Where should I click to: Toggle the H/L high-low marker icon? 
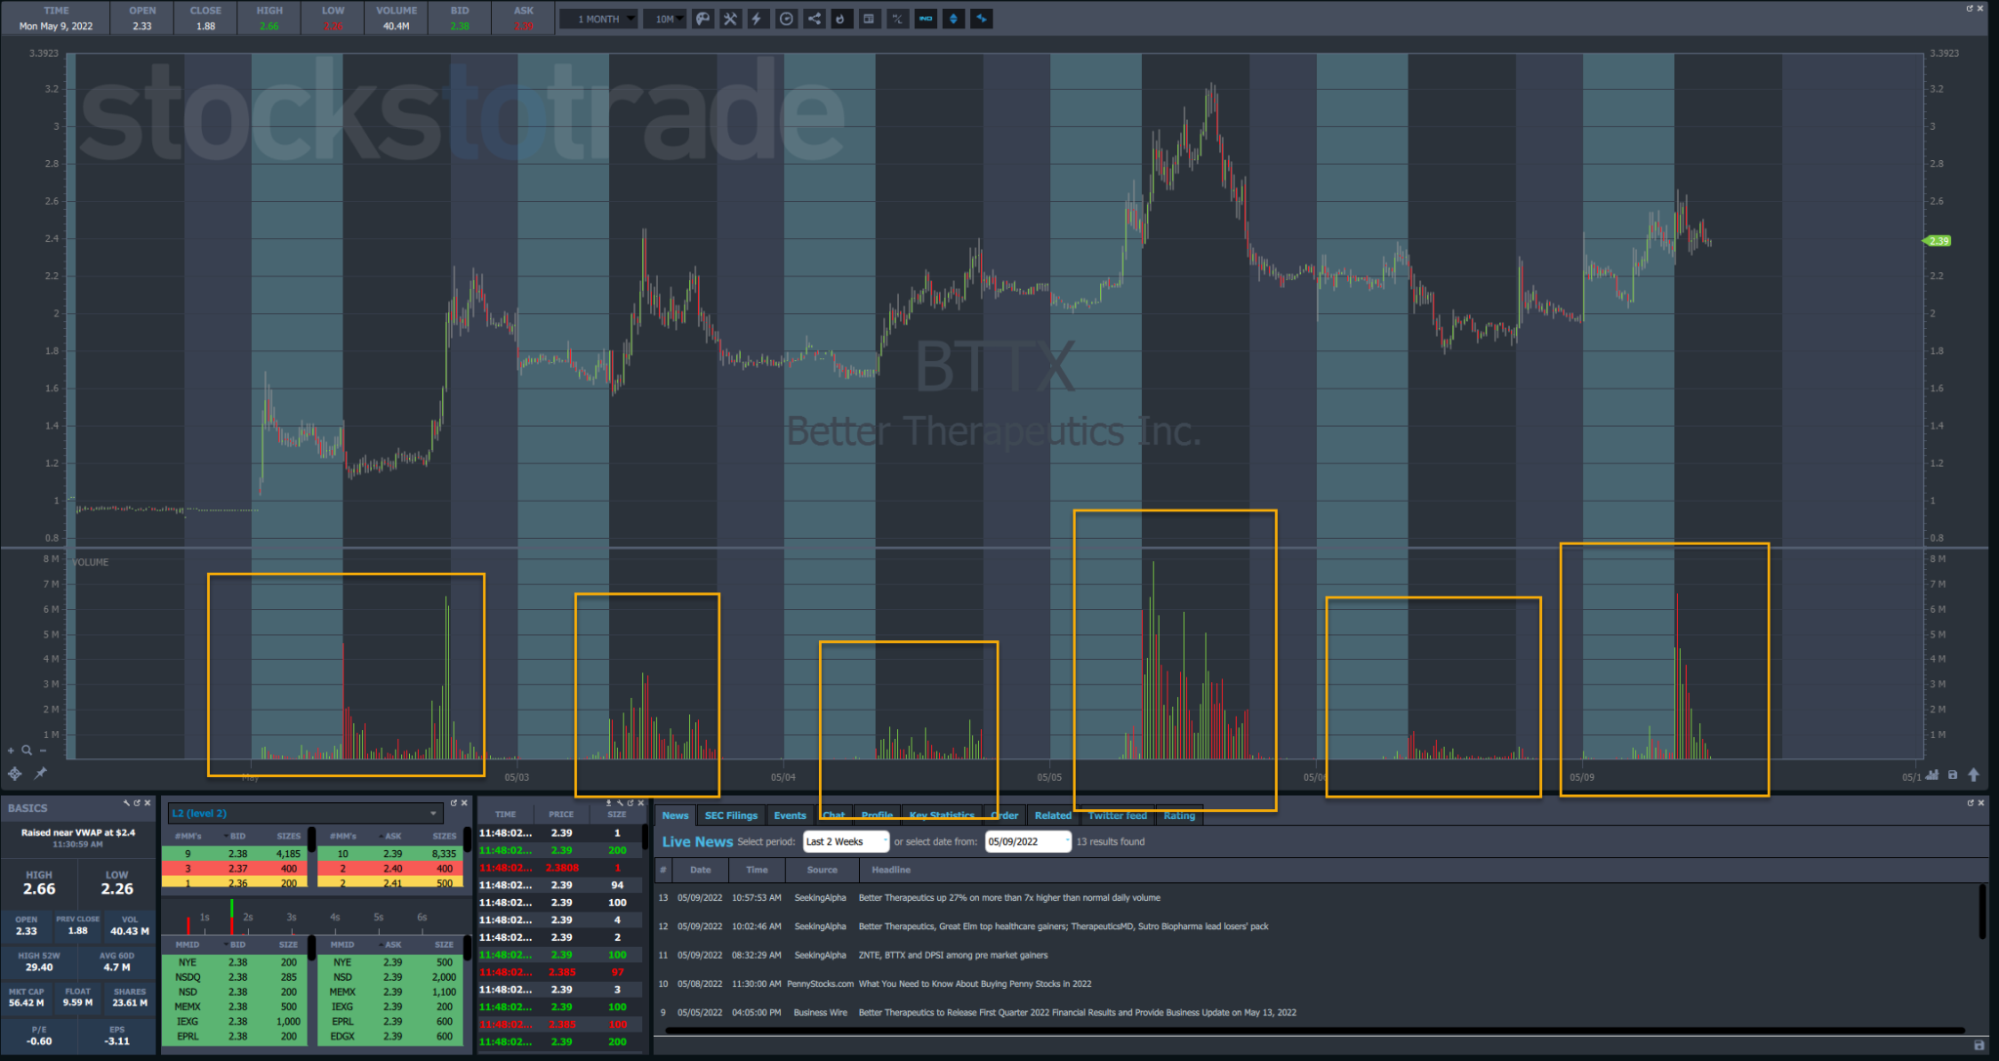tap(897, 19)
